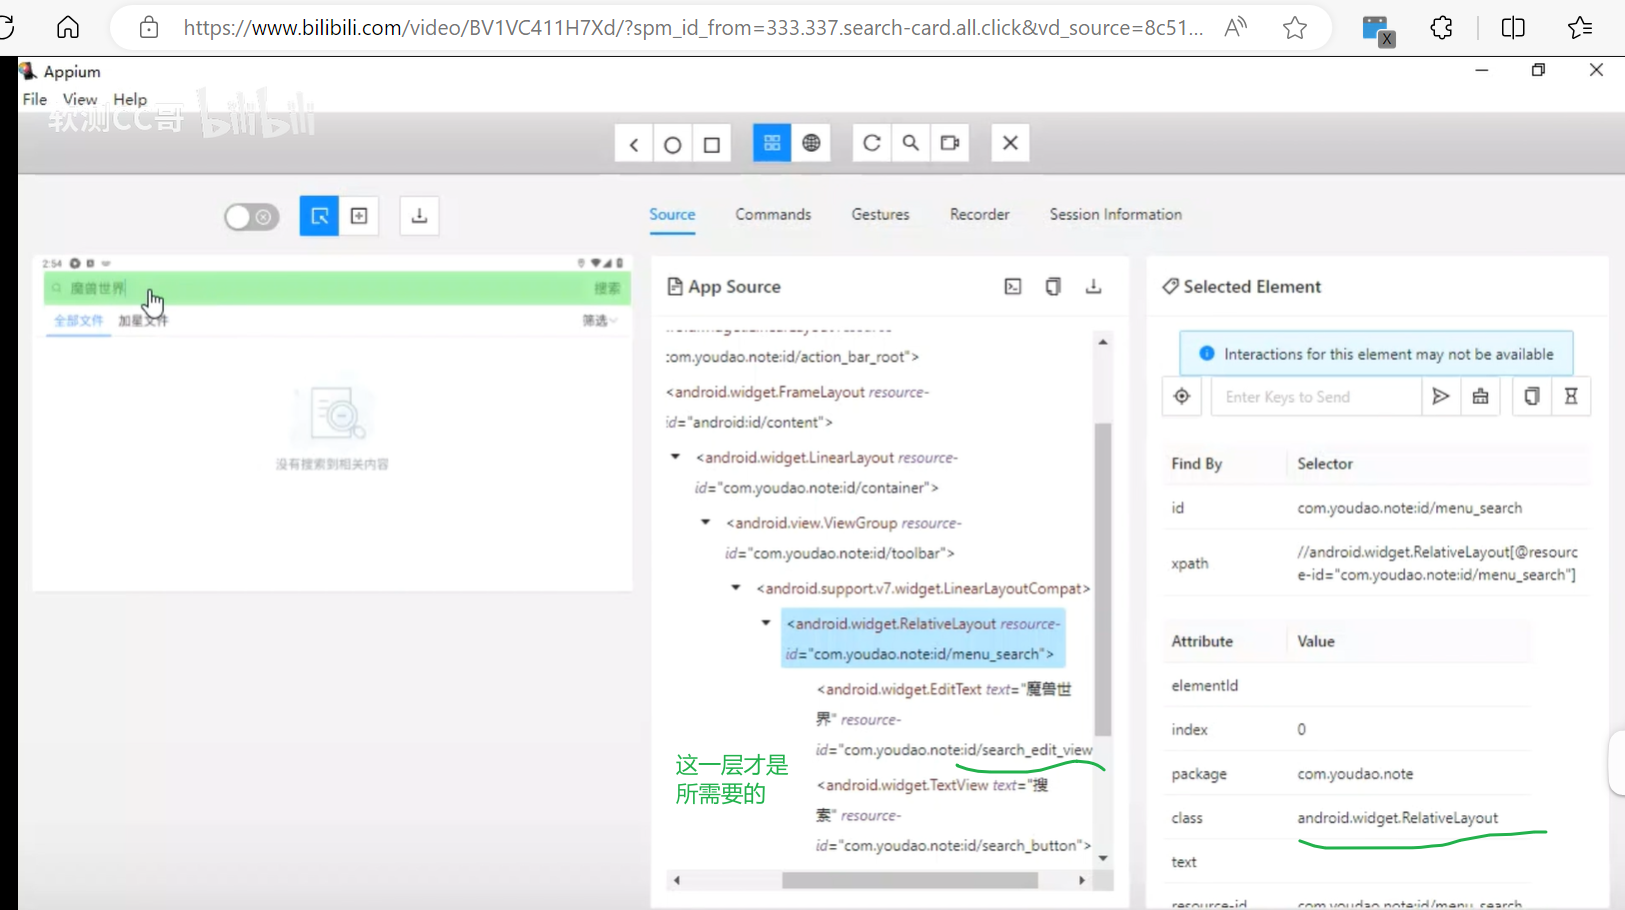Select the RelativeLayout menu_search tree row
The height and width of the screenshot is (910, 1625).
[x=923, y=638]
